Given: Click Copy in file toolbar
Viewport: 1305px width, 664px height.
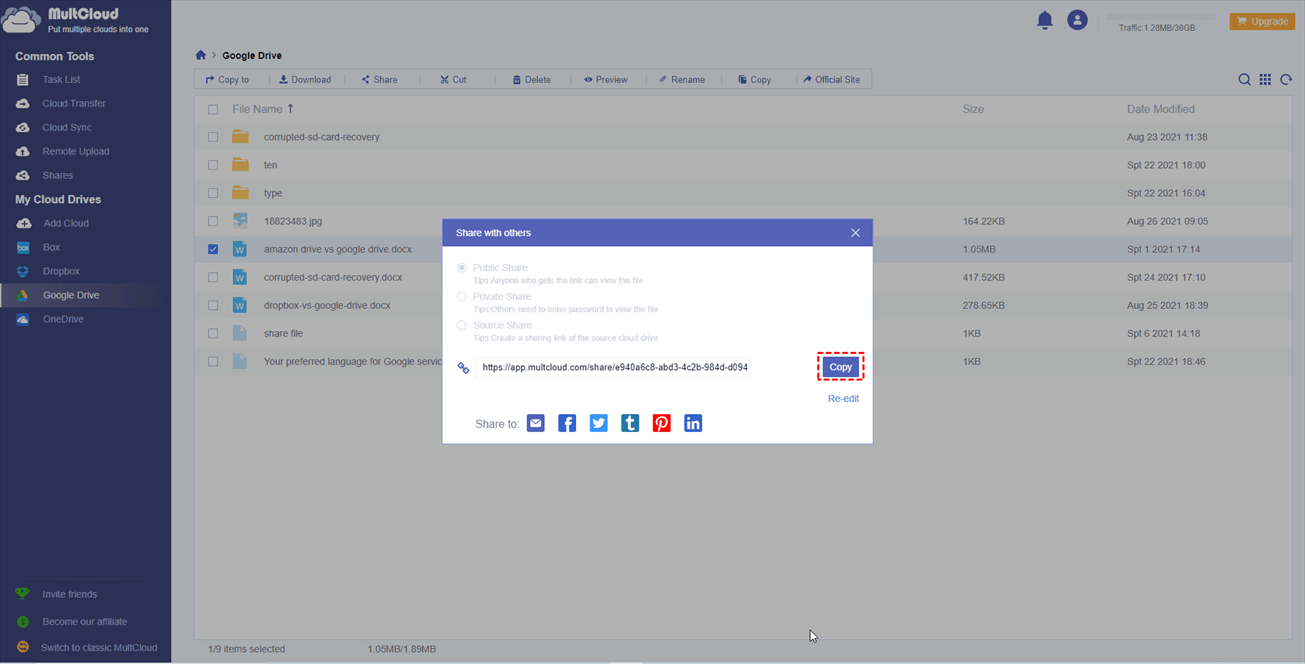Looking at the screenshot, I should tap(754, 79).
